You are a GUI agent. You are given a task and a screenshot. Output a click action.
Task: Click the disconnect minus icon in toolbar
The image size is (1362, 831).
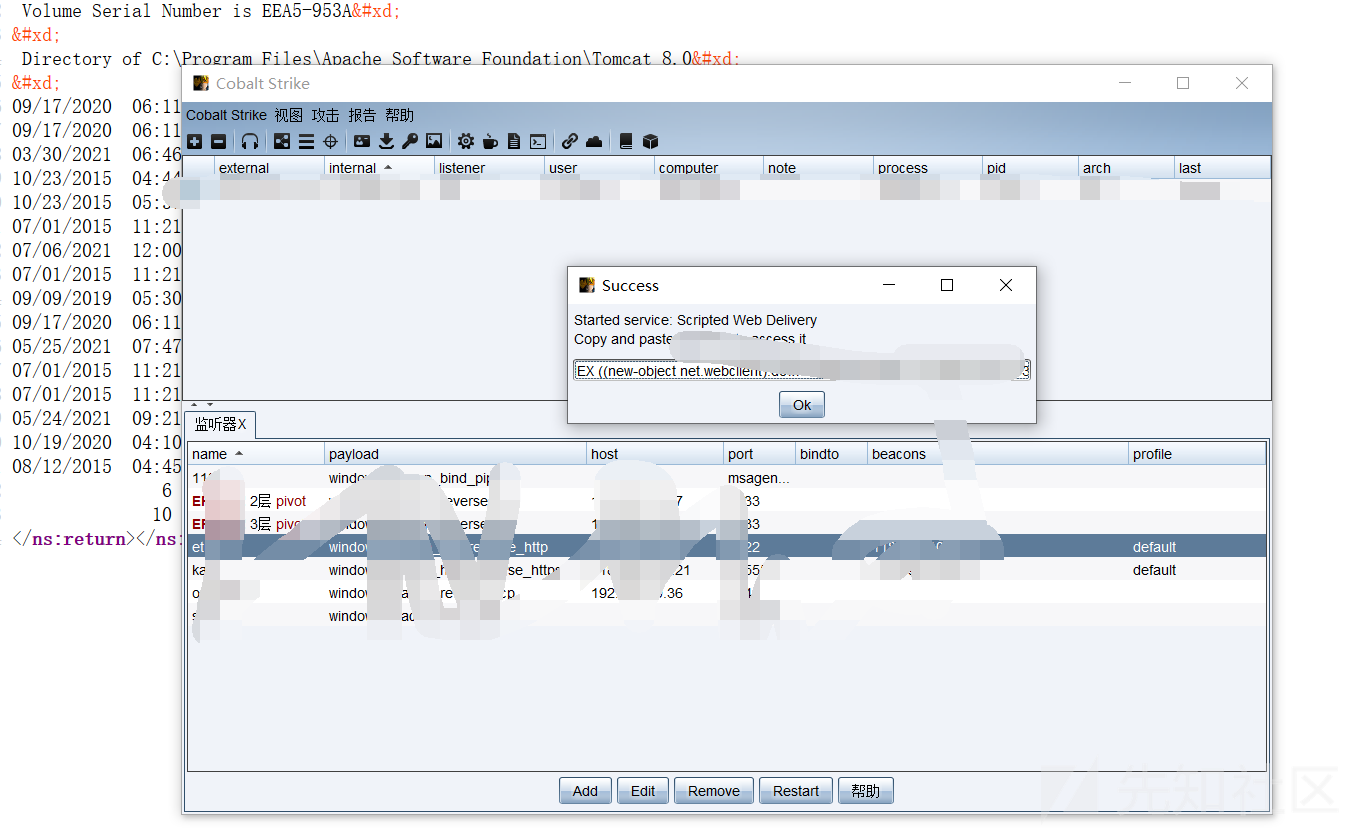(x=218, y=141)
